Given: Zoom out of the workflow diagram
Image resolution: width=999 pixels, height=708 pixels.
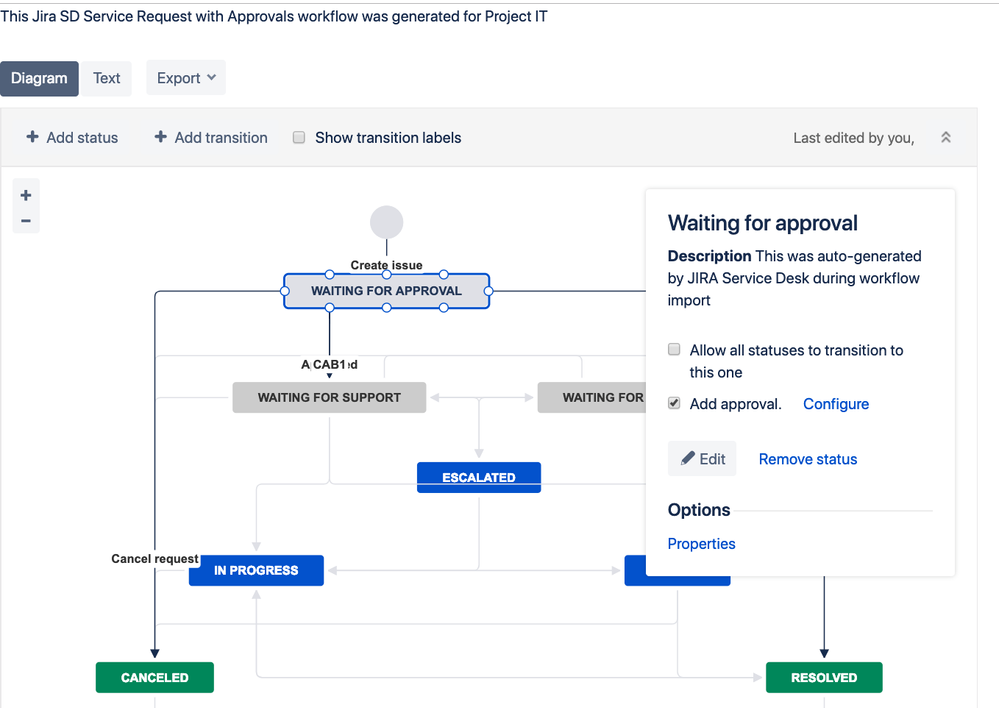Looking at the screenshot, I should [x=25, y=221].
